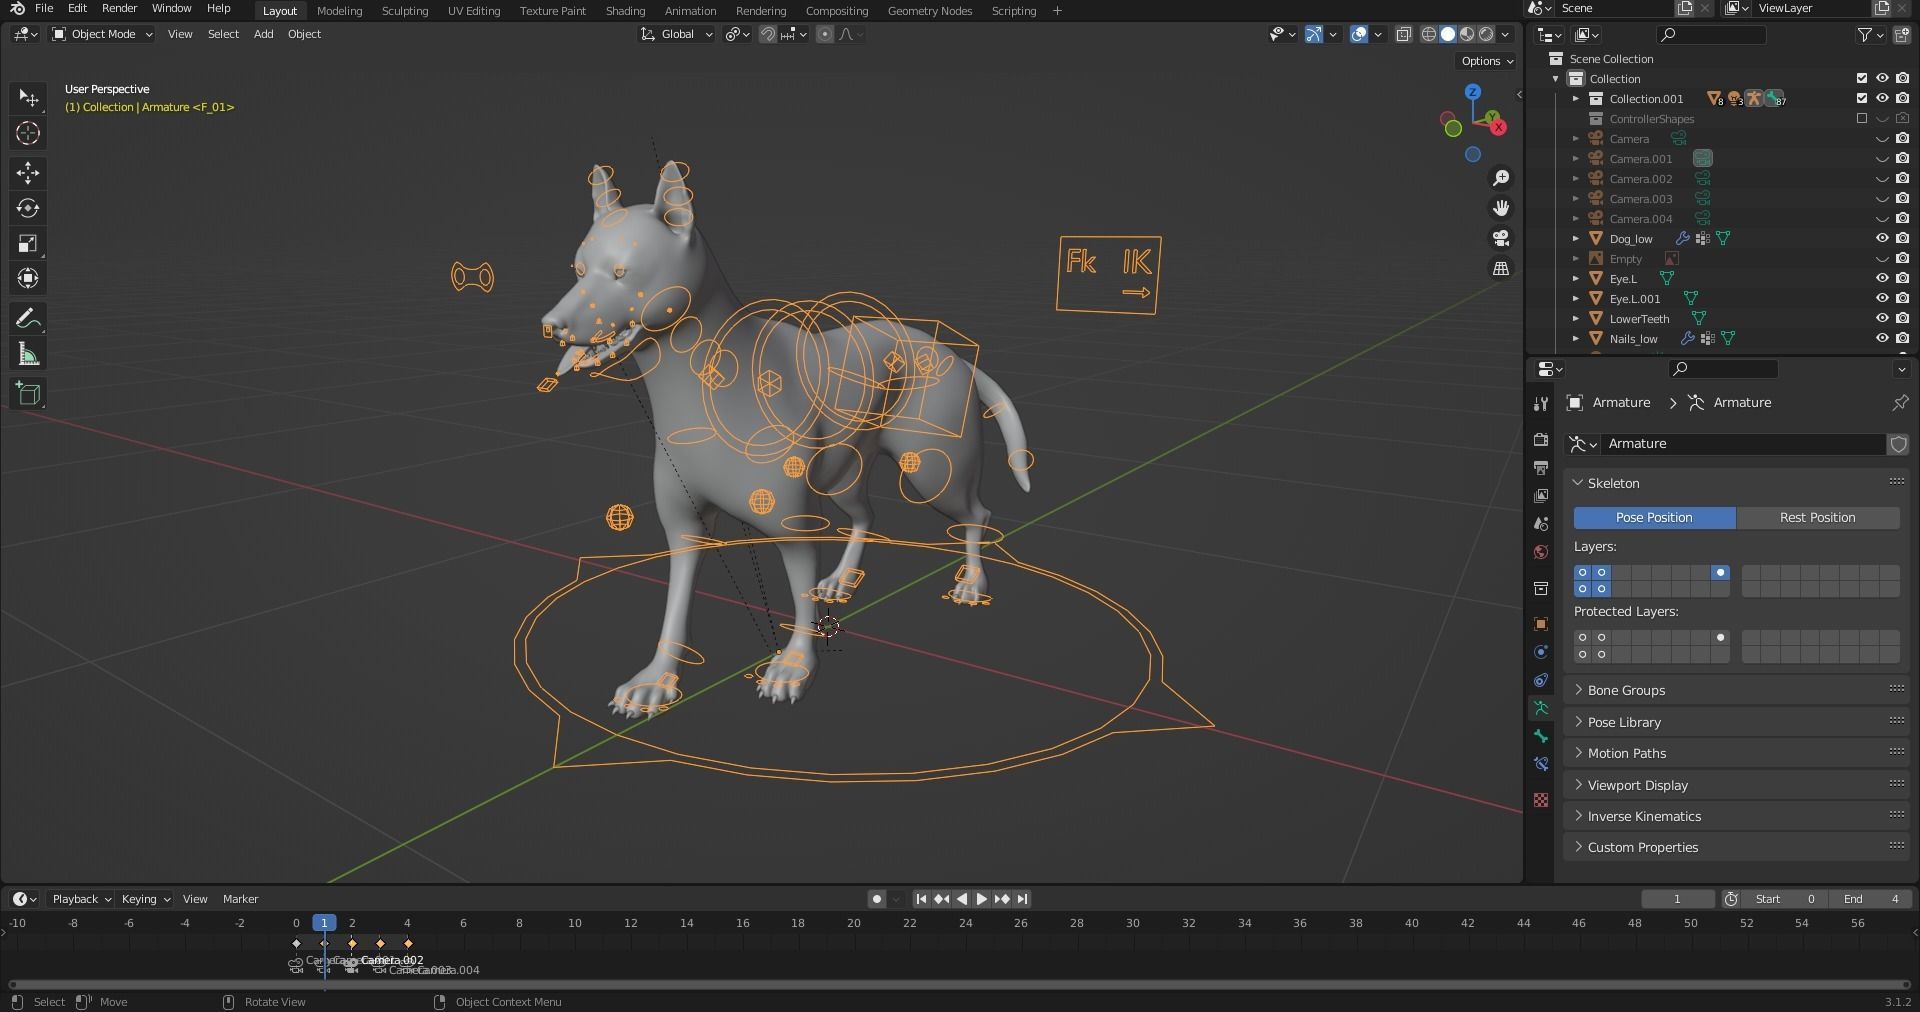Open the World properties tab

click(1541, 552)
